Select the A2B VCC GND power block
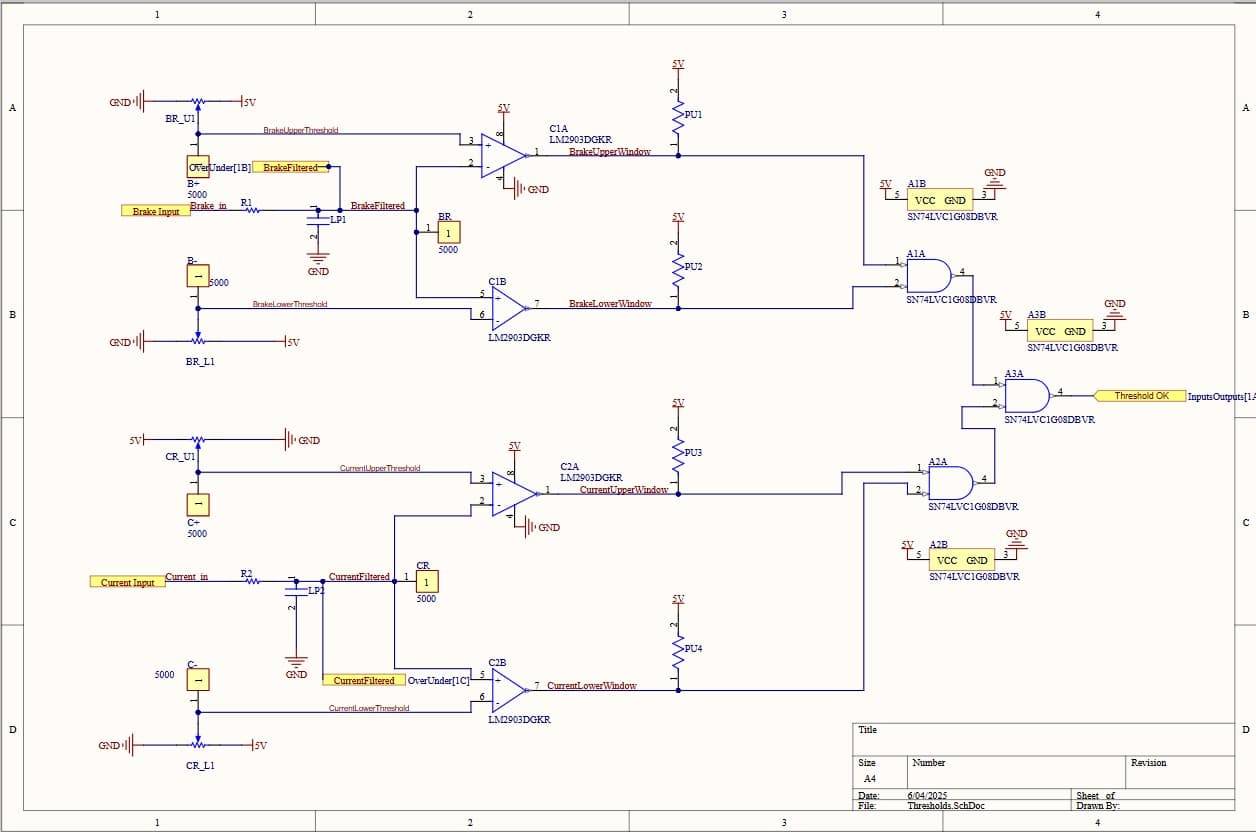The image size is (1256, 832). click(962, 560)
